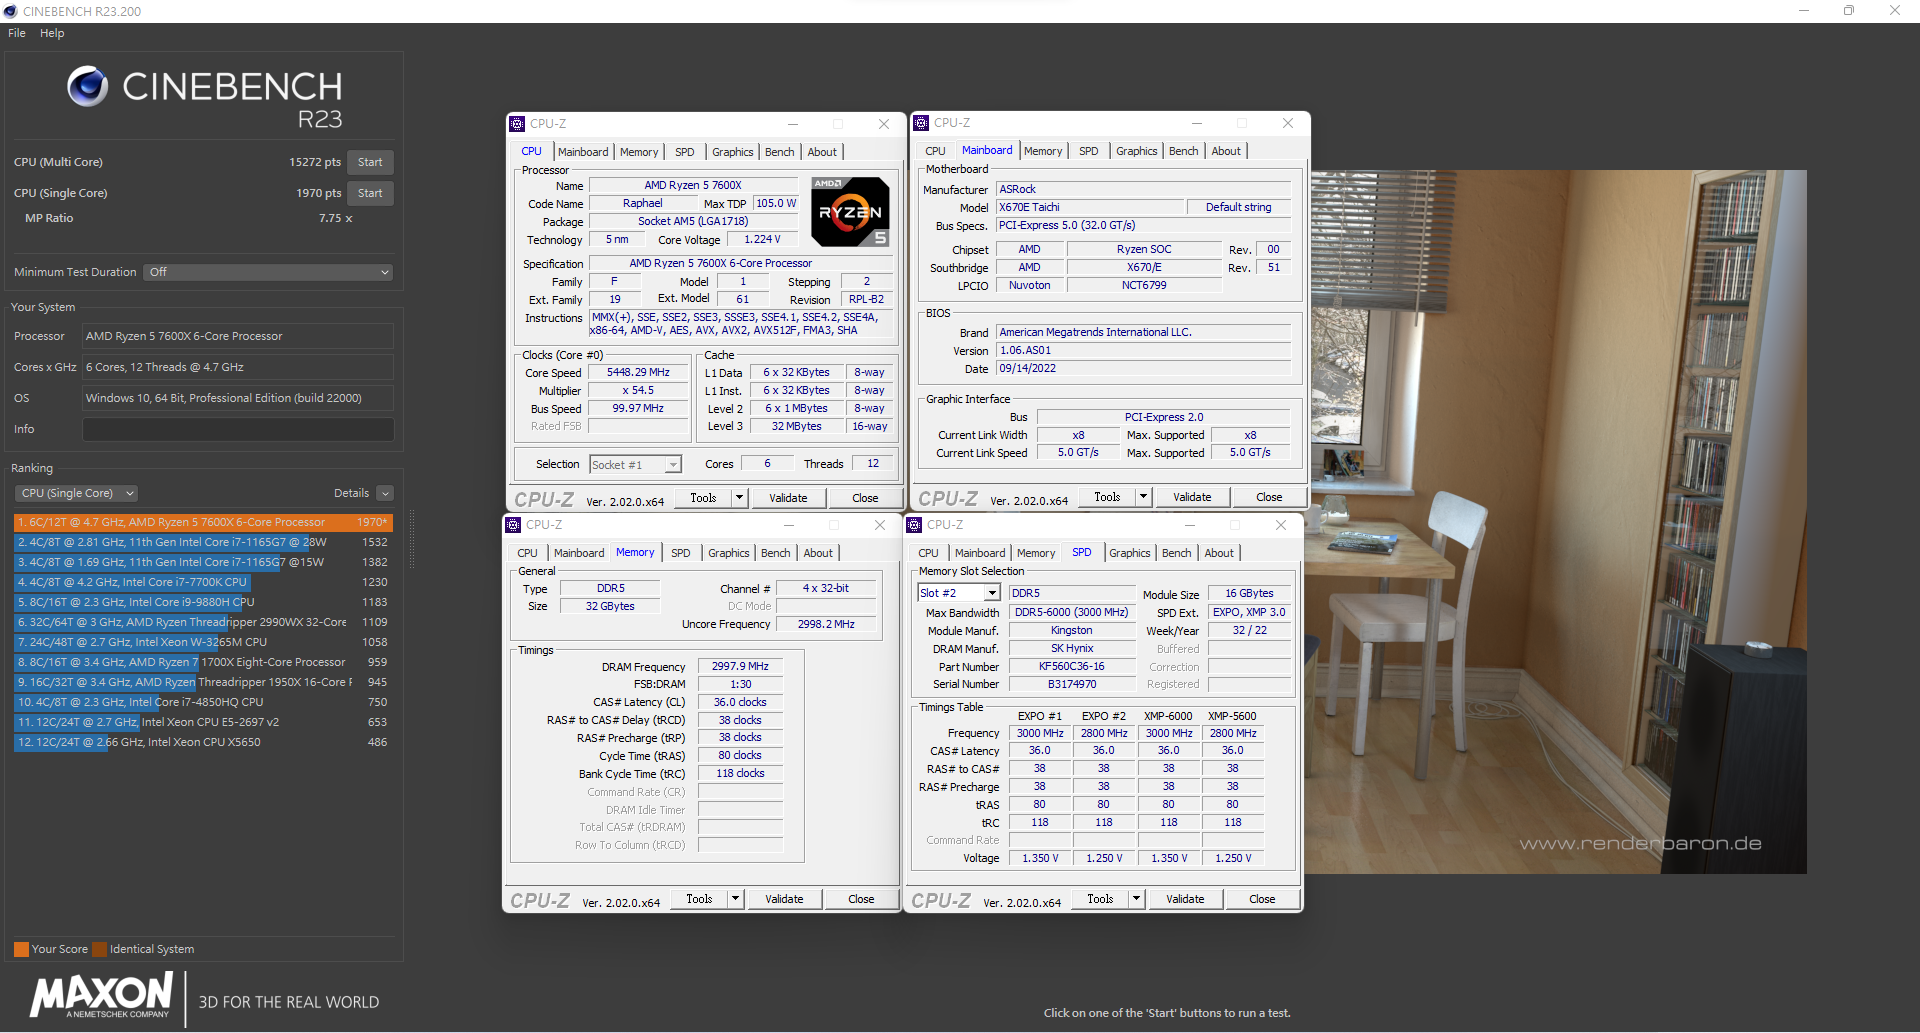The image size is (1920, 1033).
Task: Open Tools dropdown arrow in CPU tab window
Action: pyautogui.click(x=739, y=498)
